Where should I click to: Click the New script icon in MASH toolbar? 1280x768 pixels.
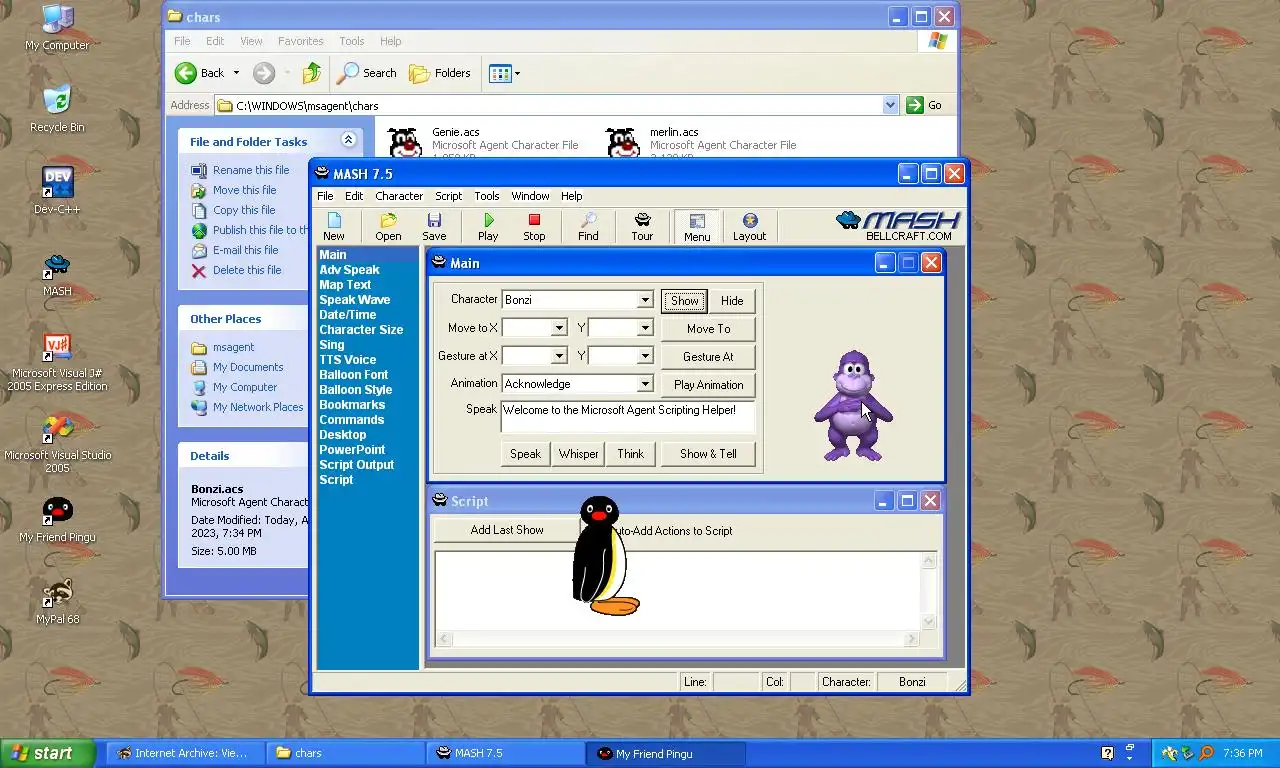[x=334, y=227]
